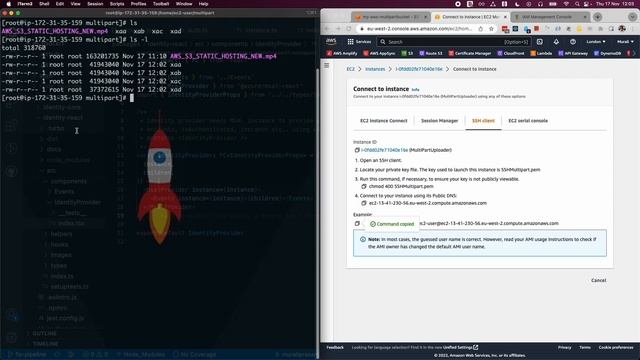Click the macOS clock showing Thu 17 Nov
Screen dimensions: 640x360
click(615, 4)
